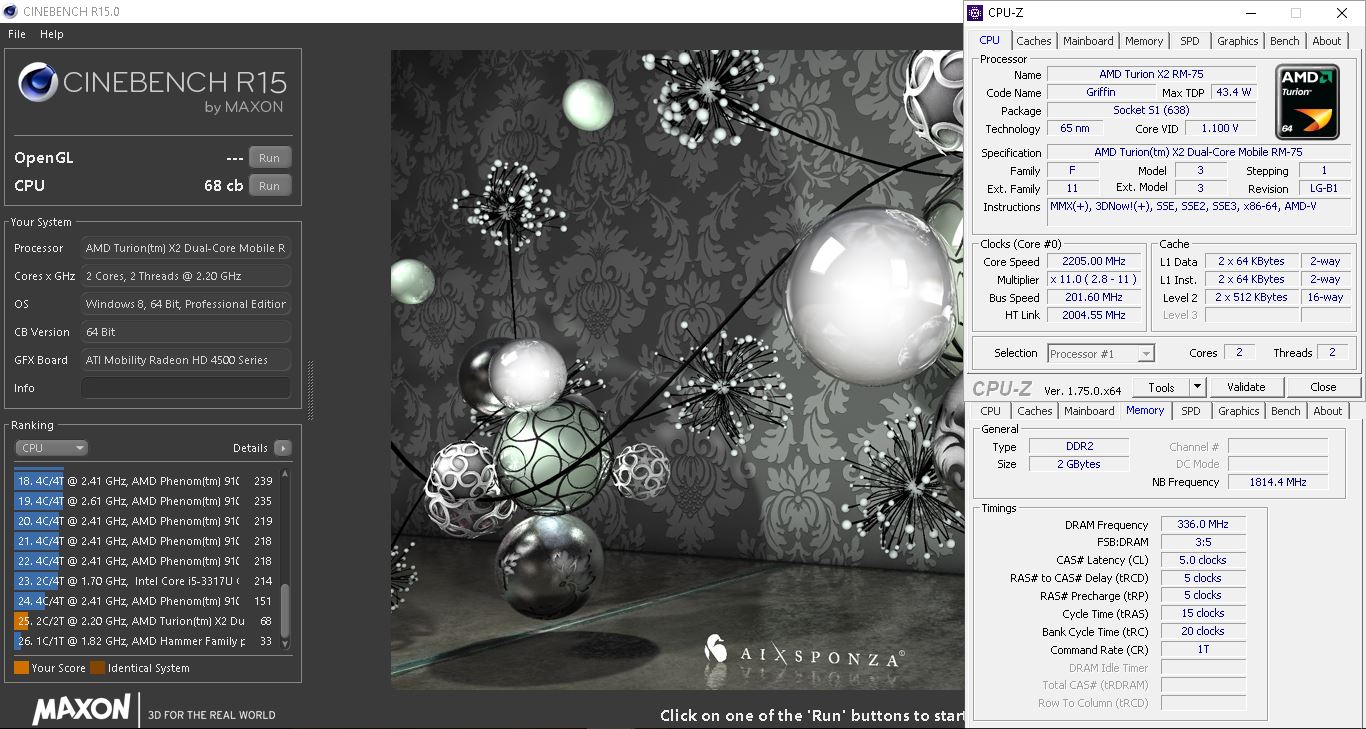Open SPD tab in upper CPU-Z
This screenshot has width=1366, height=729.
click(x=1190, y=41)
